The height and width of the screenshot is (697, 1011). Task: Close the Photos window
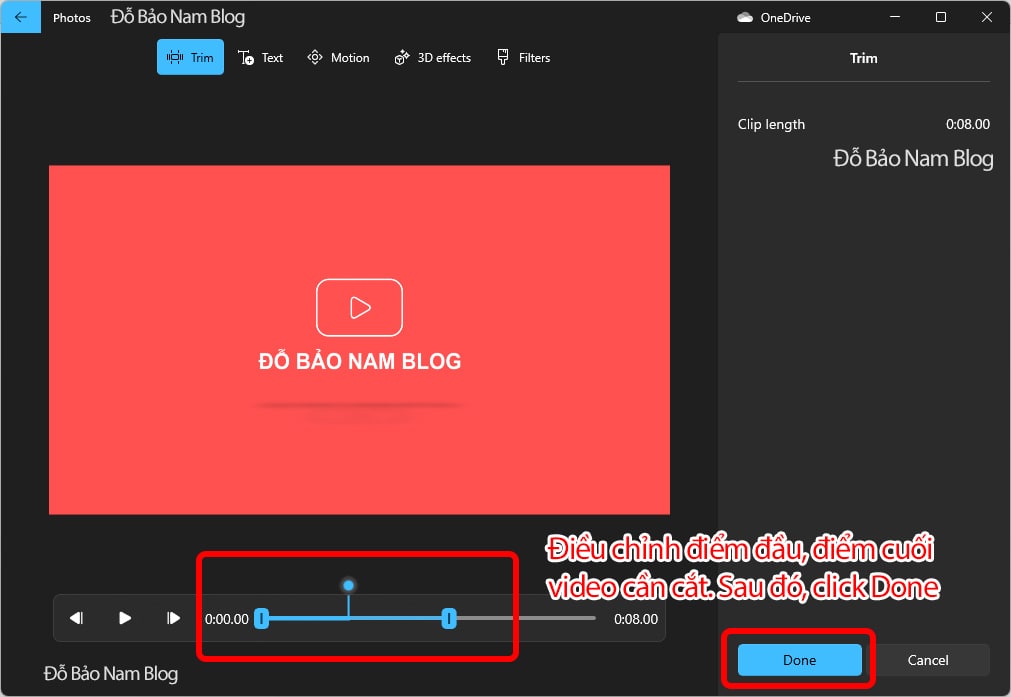tap(986, 17)
